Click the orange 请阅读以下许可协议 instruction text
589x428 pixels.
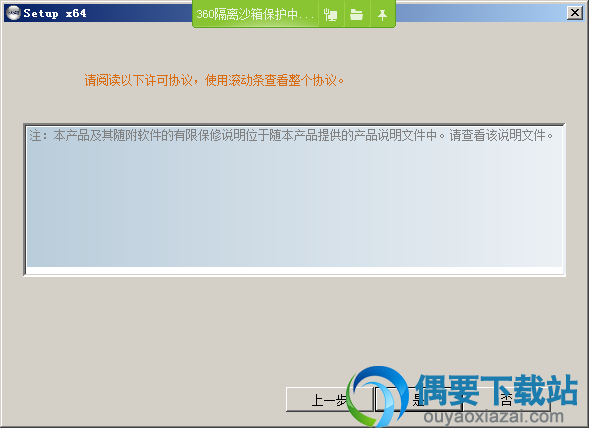(214, 80)
